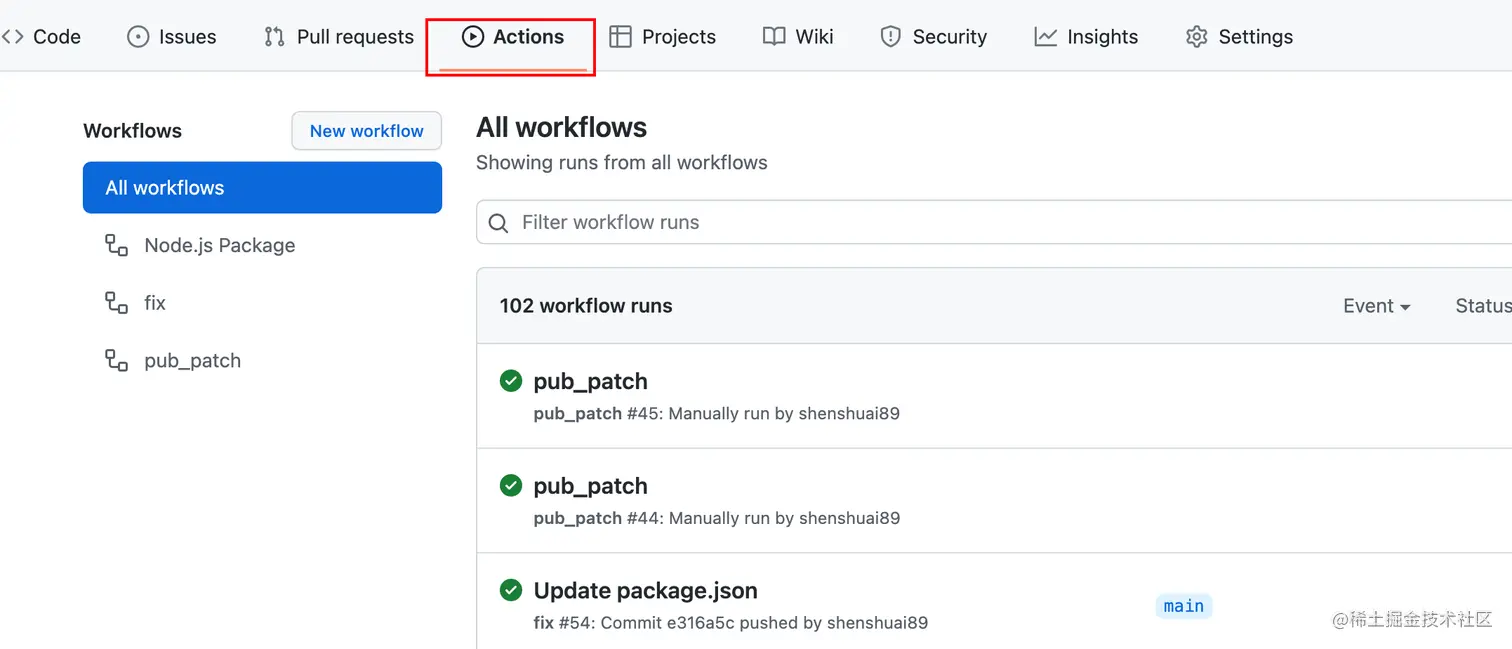1512x649 pixels.
Task: Open the Update package.json run
Action: [645, 590]
